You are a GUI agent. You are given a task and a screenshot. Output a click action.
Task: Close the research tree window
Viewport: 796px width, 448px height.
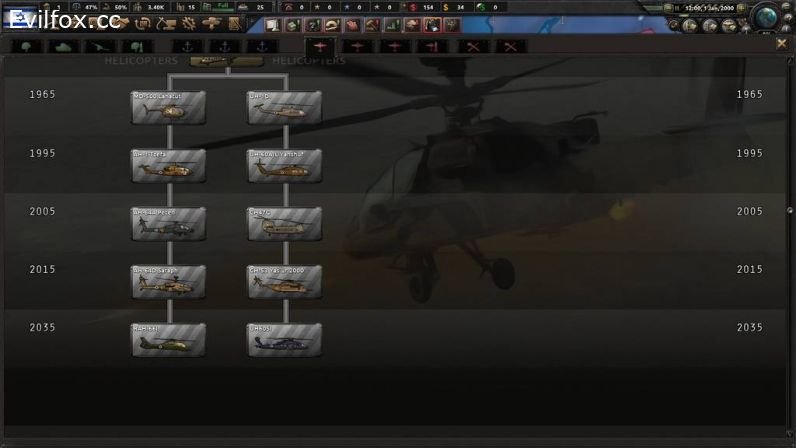pos(781,44)
